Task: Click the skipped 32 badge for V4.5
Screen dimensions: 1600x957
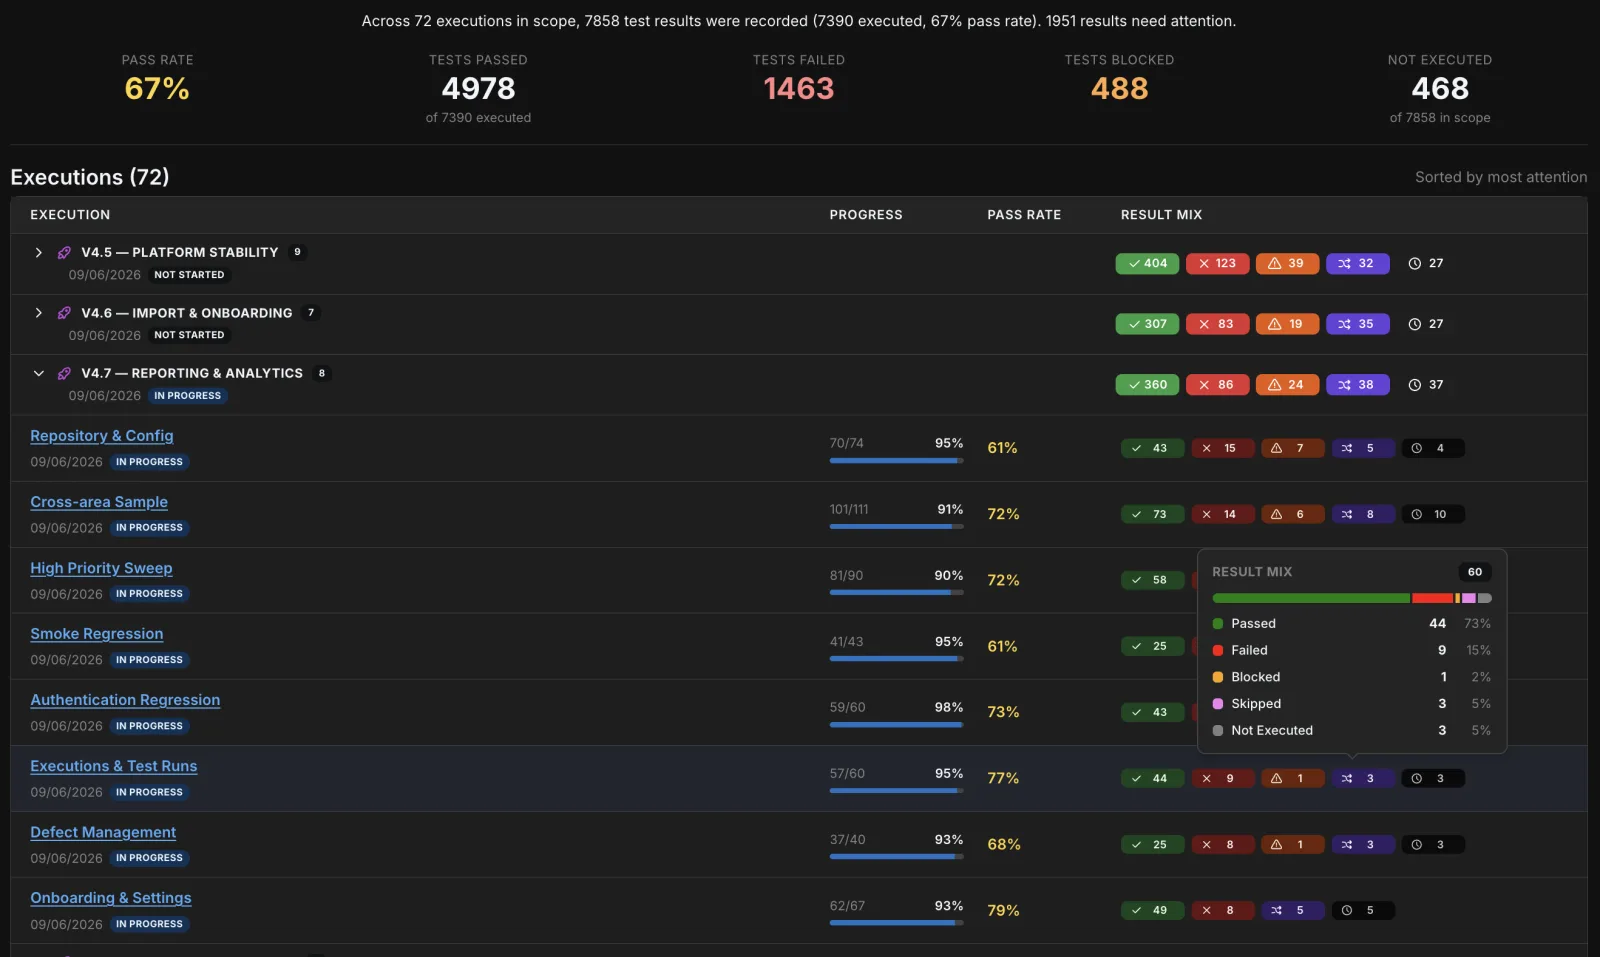Action: click(1357, 264)
